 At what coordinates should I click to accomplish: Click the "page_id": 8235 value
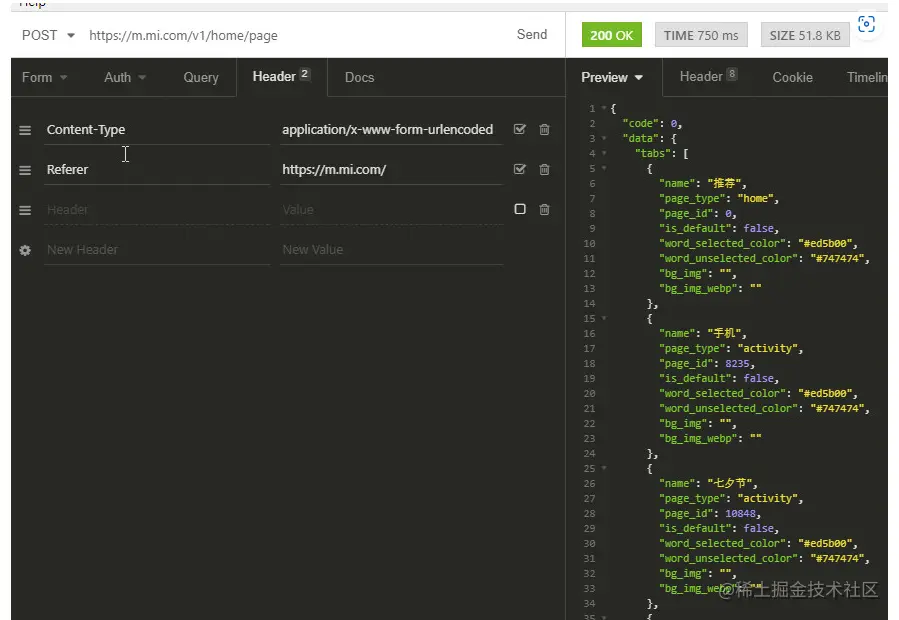point(737,364)
